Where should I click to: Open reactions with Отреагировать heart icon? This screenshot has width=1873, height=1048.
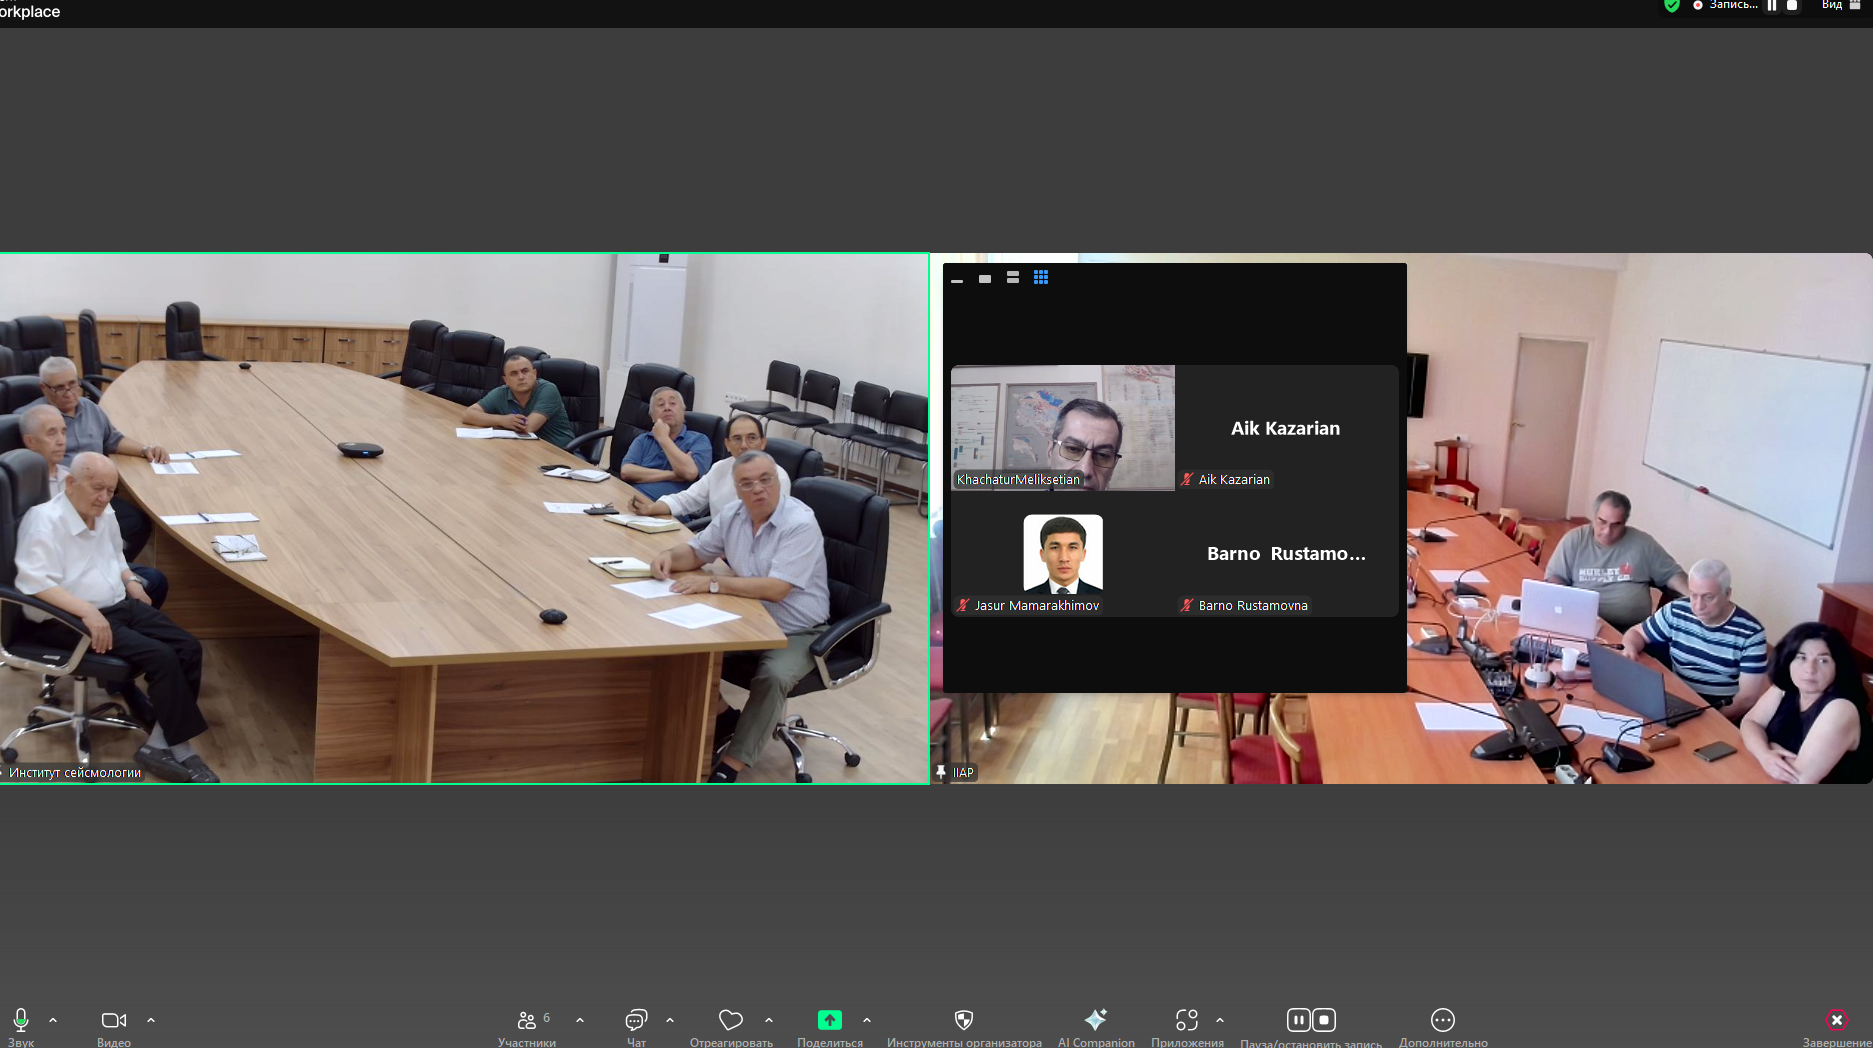coord(731,1020)
